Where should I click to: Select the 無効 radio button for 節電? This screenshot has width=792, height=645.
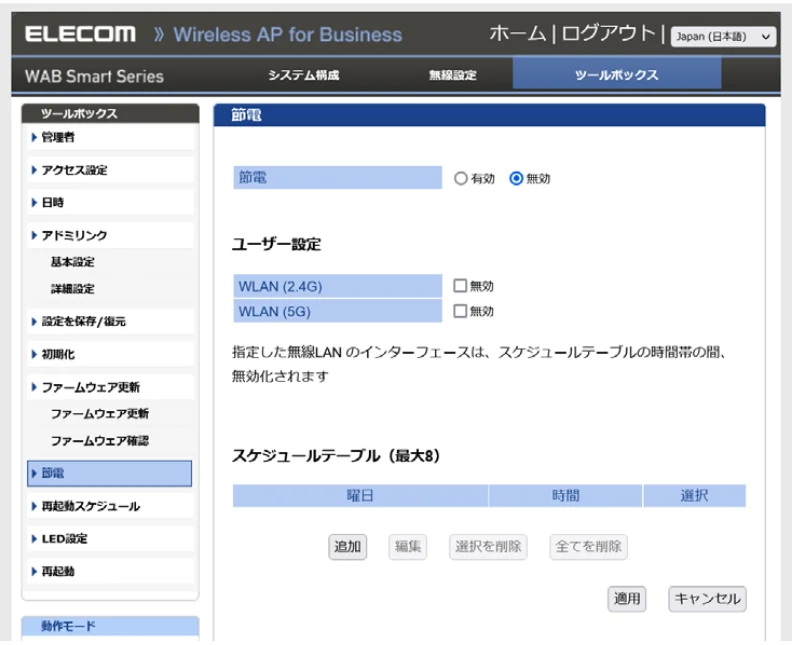point(516,178)
